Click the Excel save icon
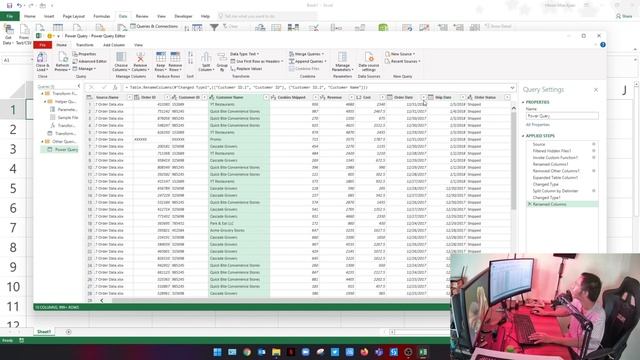The width and height of the screenshot is (640, 360). [9, 6]
